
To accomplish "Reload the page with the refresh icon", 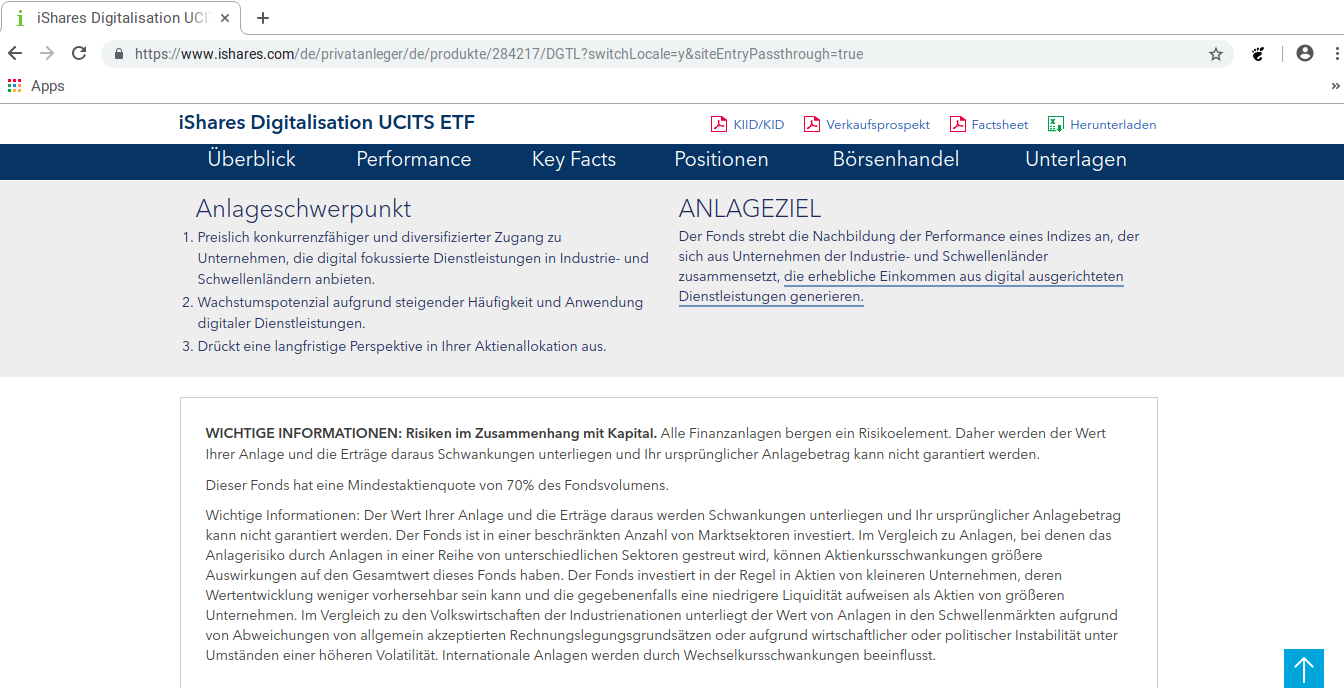I will click(79, 54).
